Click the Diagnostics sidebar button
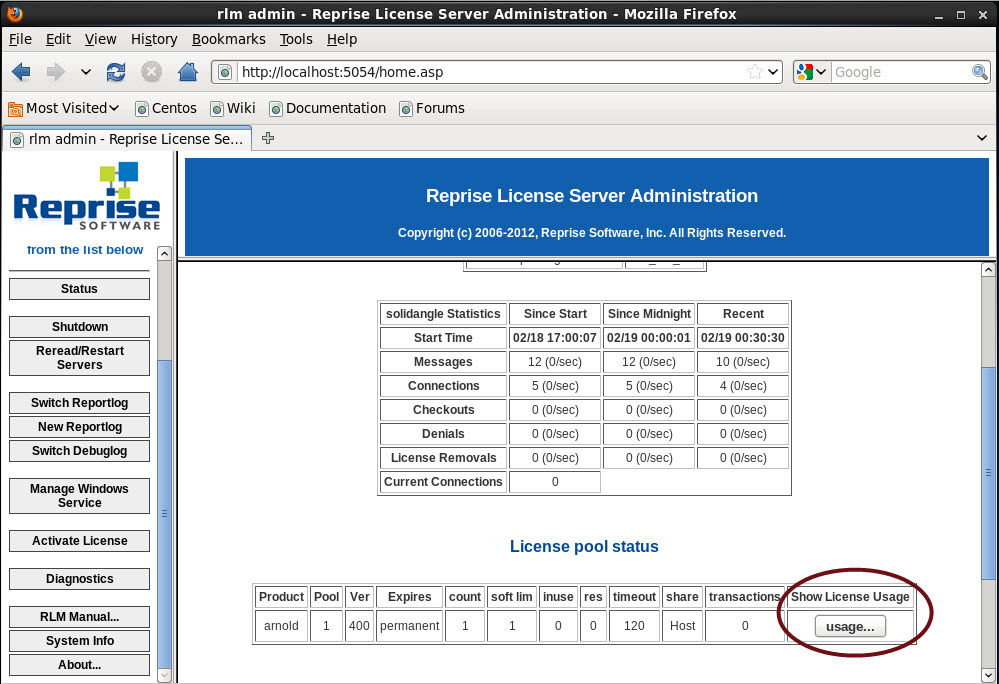 (79, 579)
